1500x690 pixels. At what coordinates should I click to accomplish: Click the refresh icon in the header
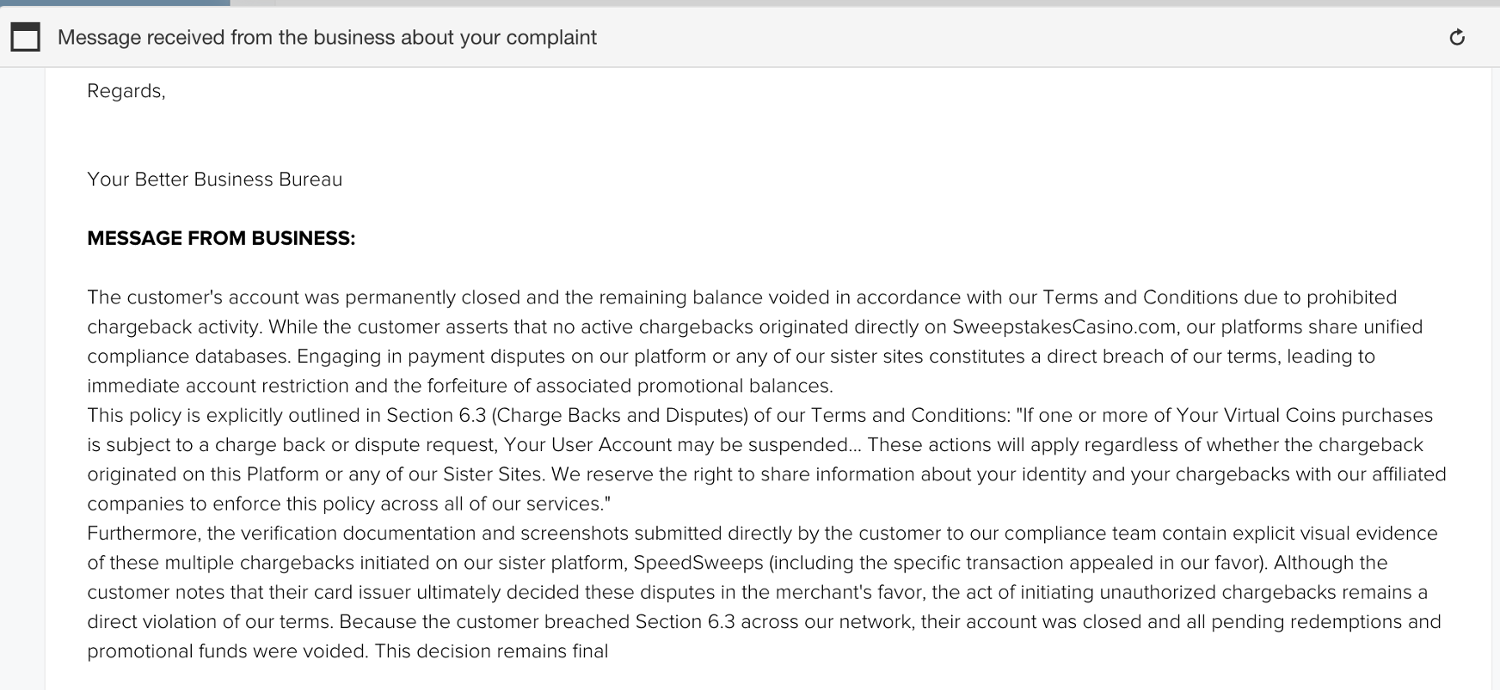(x=1457, y=38)
